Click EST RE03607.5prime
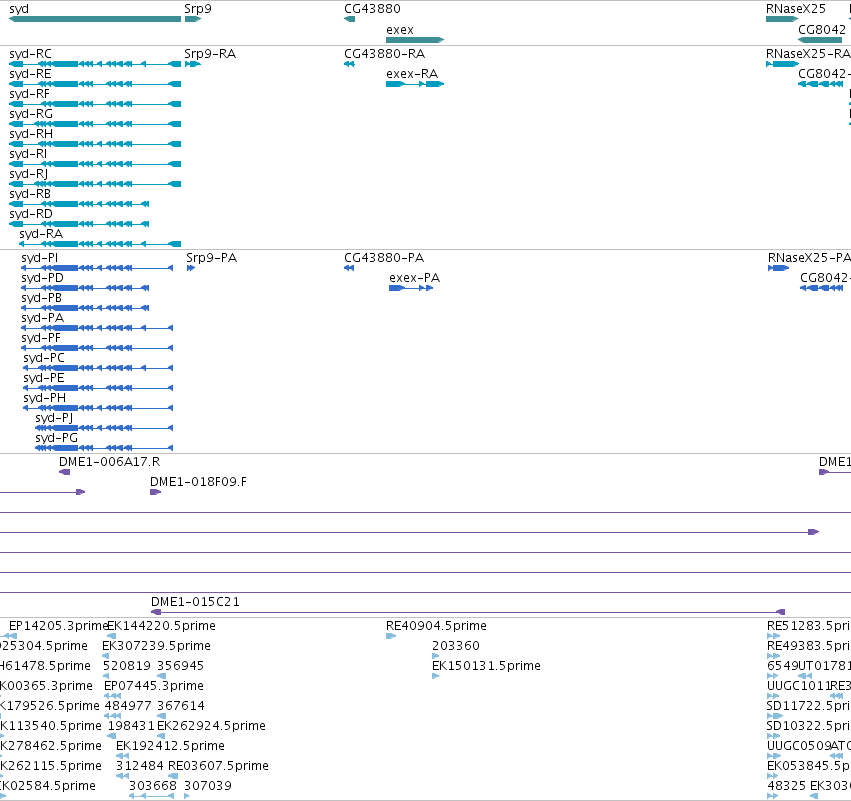Image resolution: width=851 pixels, height=801 pixels. (x=218, y=766)
